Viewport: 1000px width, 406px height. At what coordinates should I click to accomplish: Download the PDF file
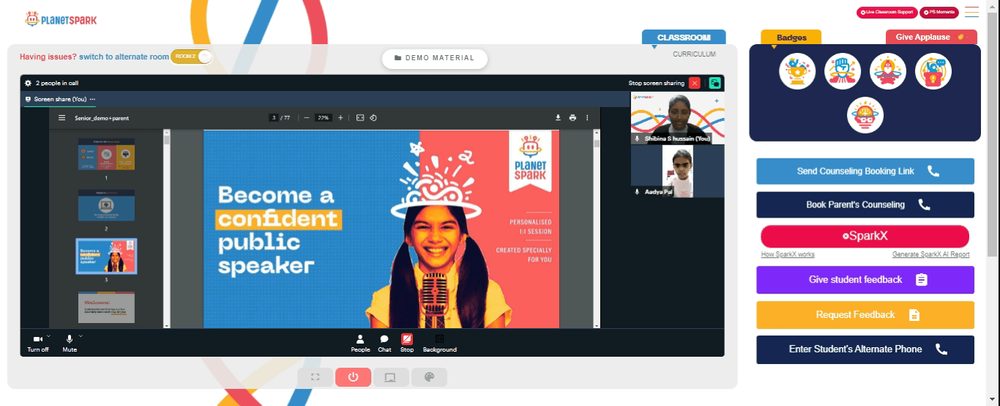point(558,118)
